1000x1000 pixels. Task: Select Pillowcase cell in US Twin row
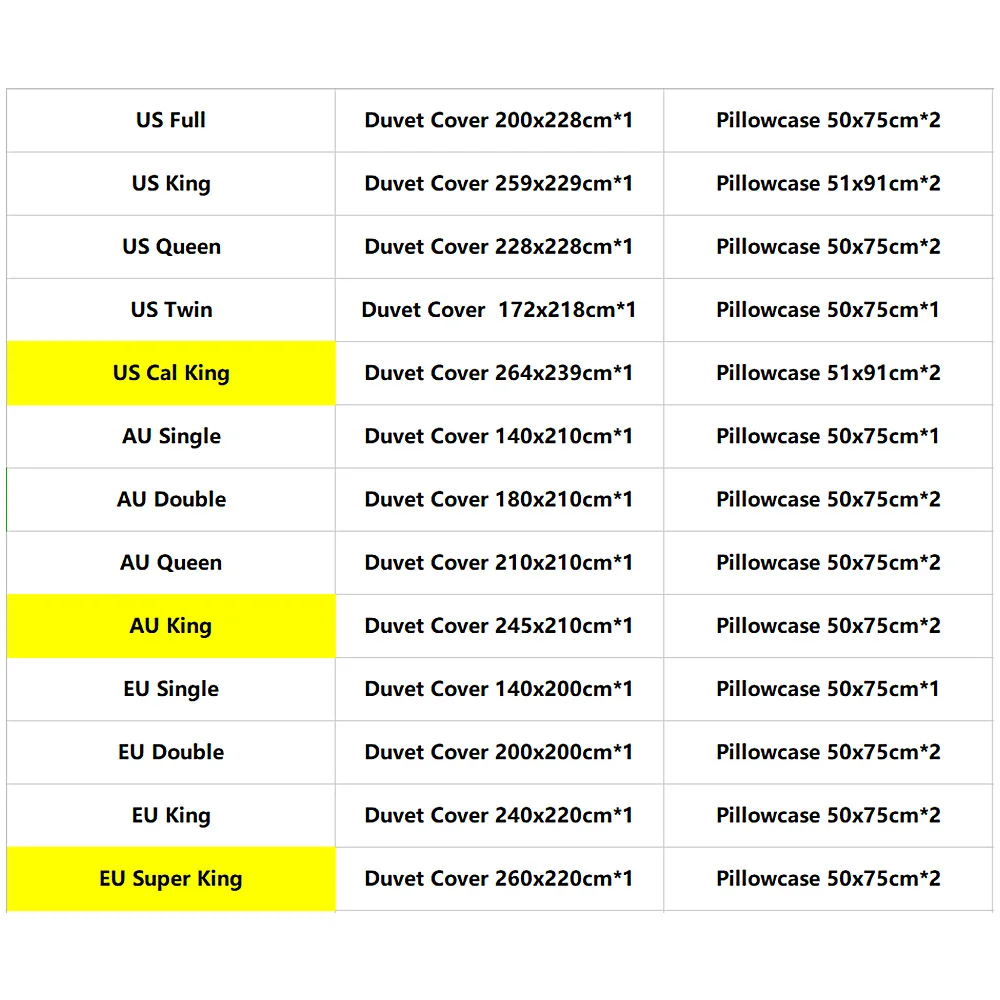point(828,310)
